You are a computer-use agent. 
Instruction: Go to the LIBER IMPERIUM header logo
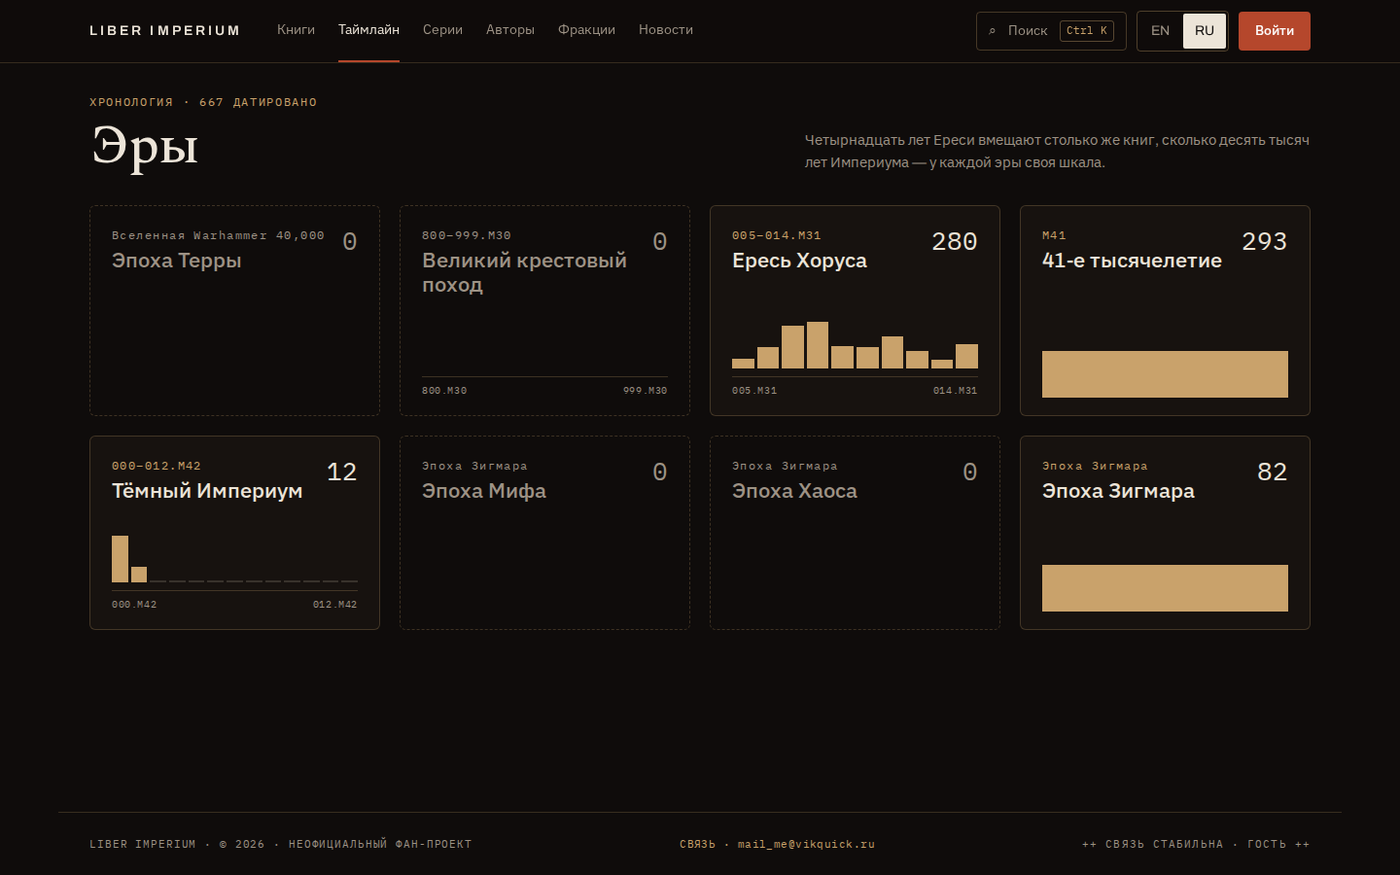165,31
